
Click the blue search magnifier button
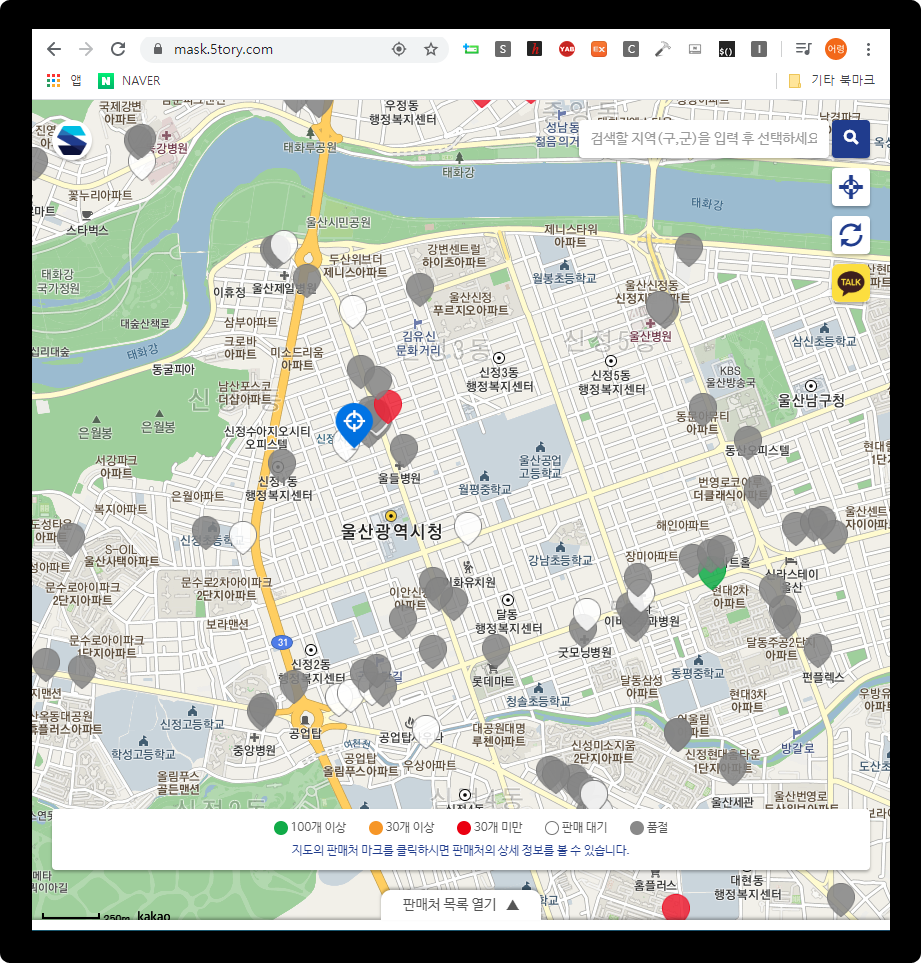850,138
